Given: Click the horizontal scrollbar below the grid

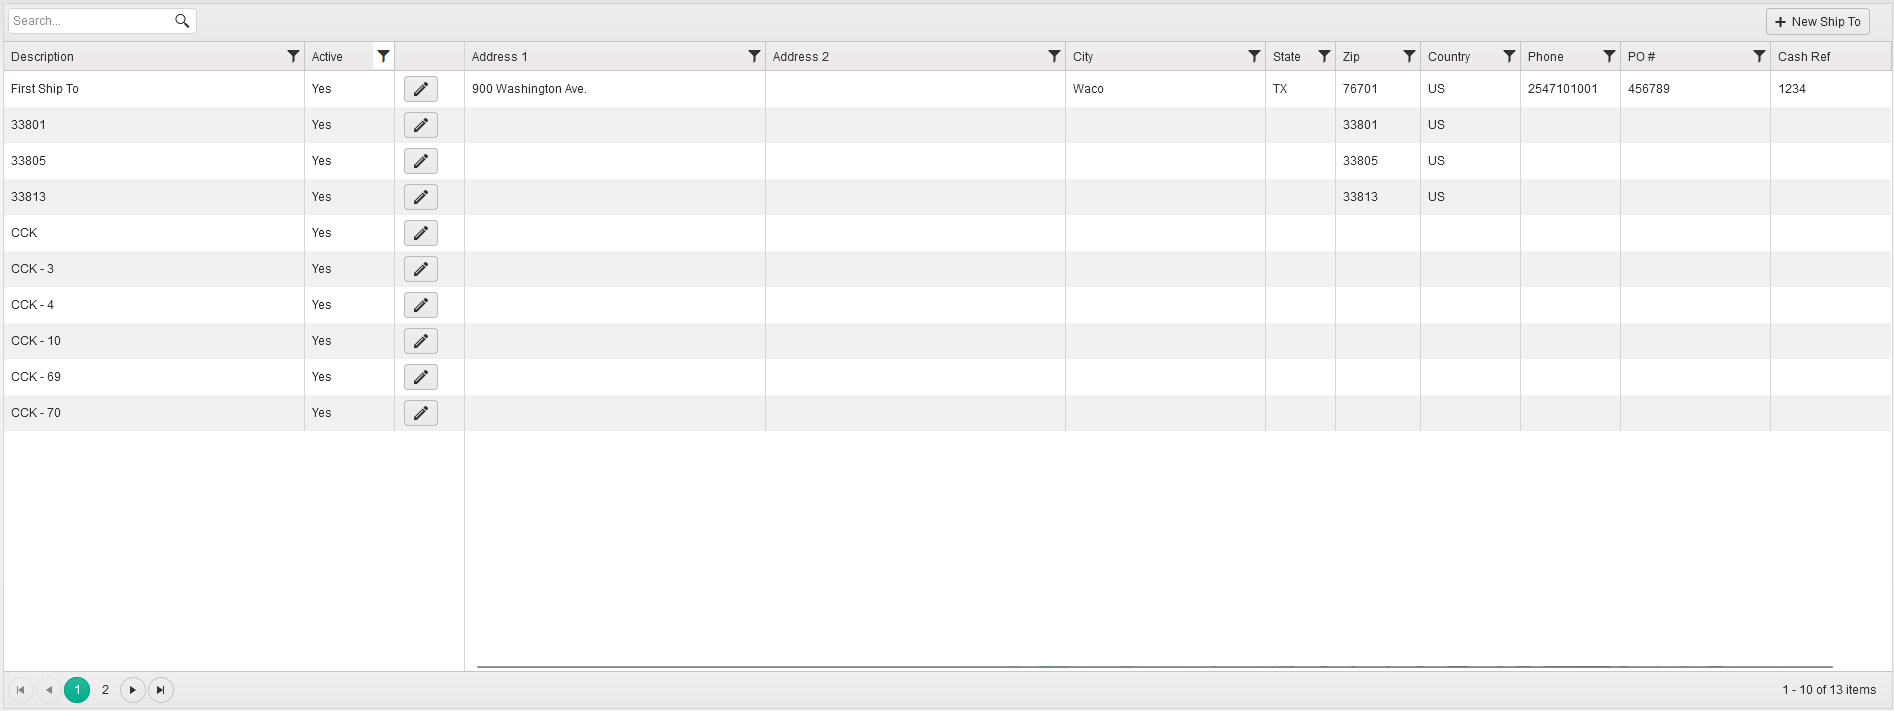Looking at the screenshot, I should point(1154,666).
